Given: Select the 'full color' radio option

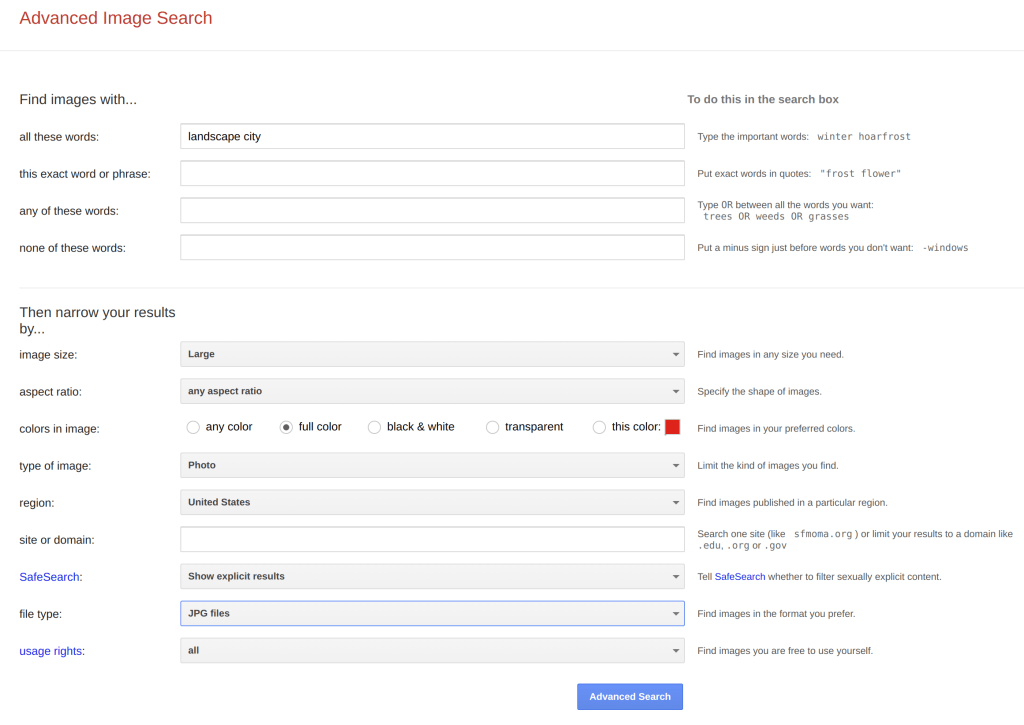Looking at the screenshot, I should pyautogui.click(x=287, y=427).
